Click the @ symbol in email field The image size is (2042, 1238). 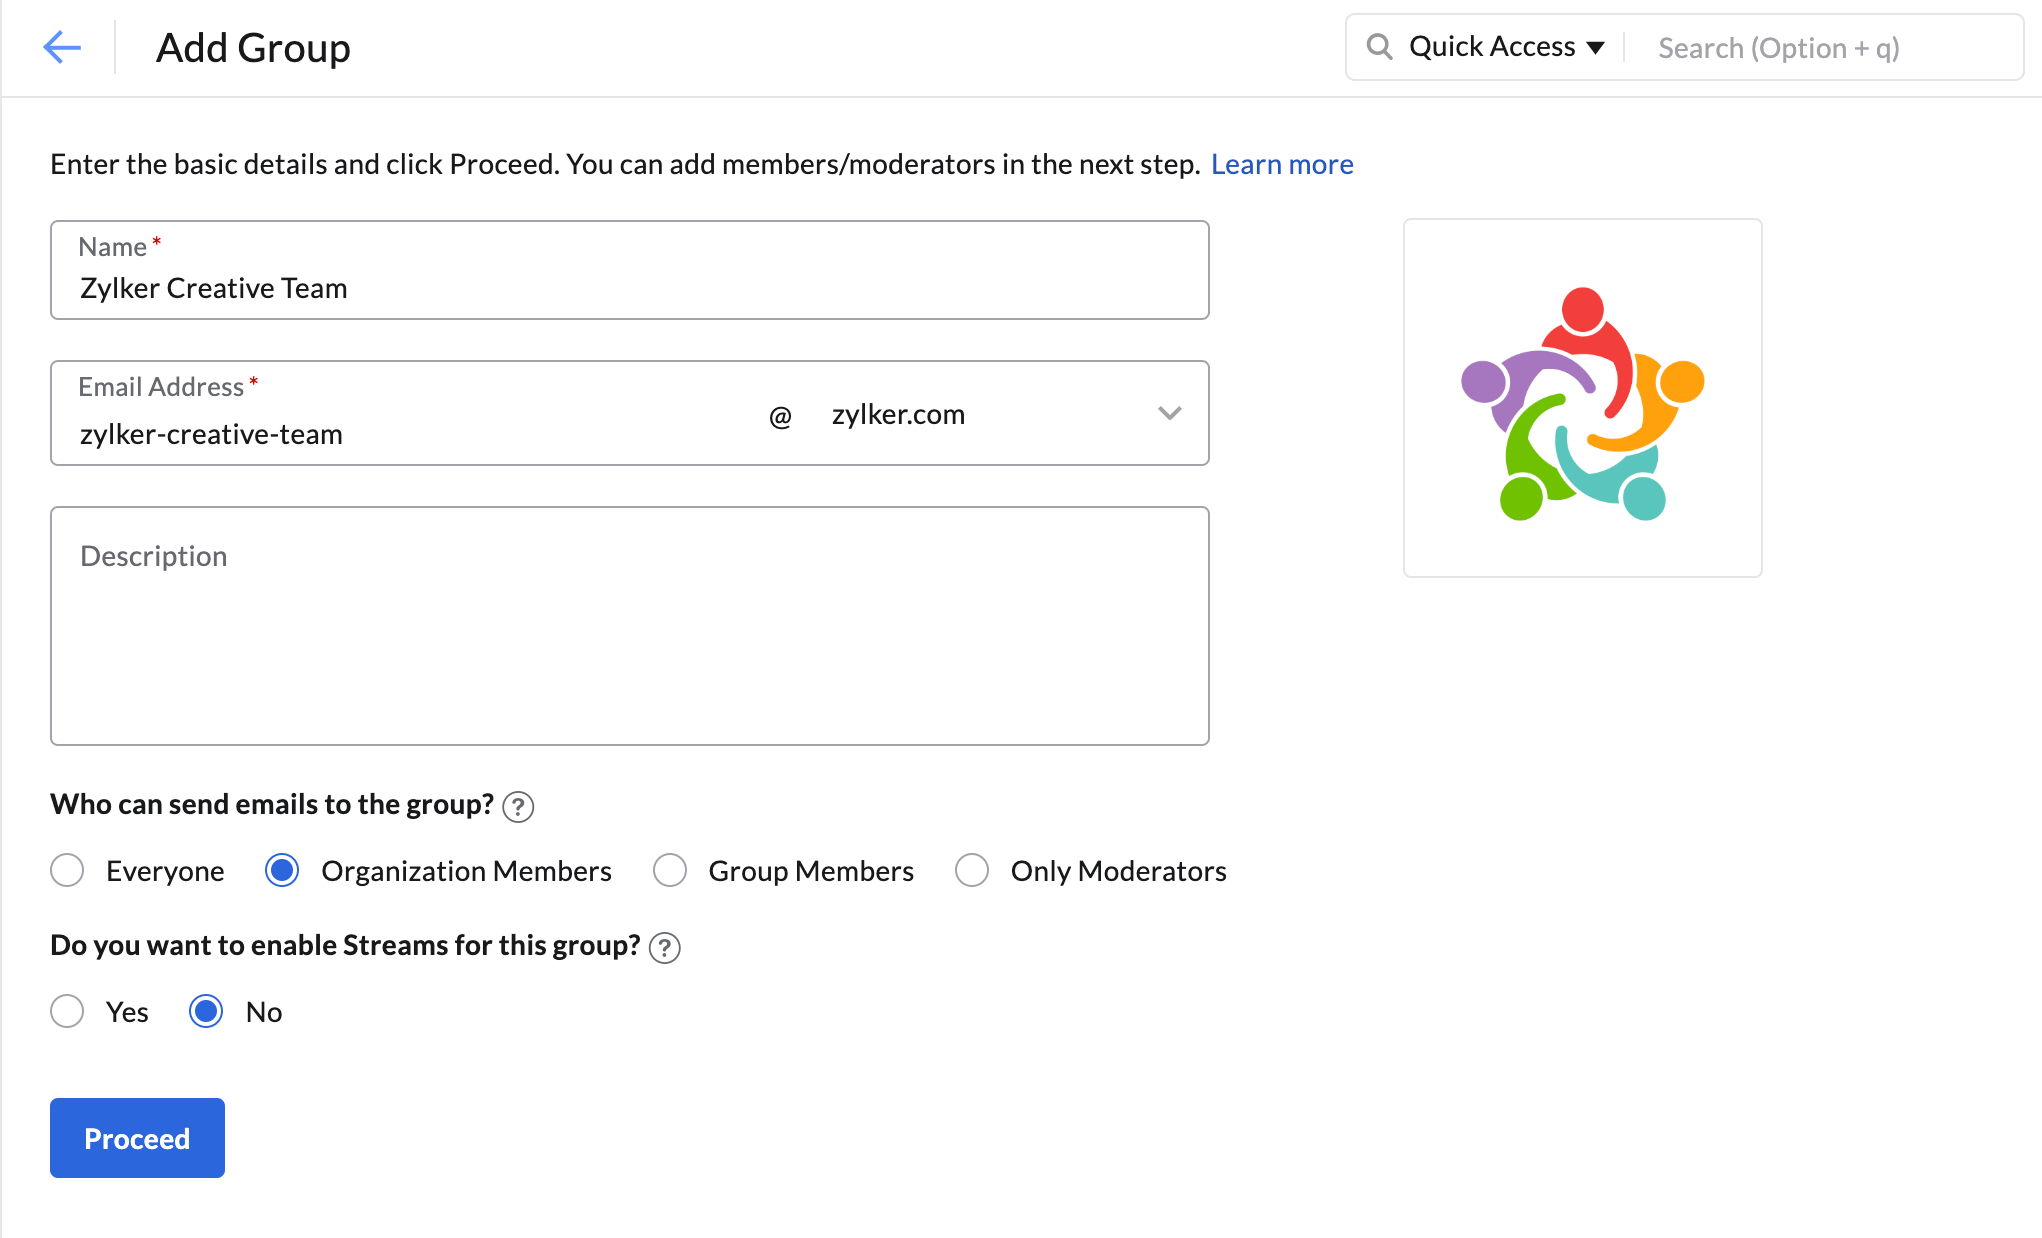click(780, 416)
